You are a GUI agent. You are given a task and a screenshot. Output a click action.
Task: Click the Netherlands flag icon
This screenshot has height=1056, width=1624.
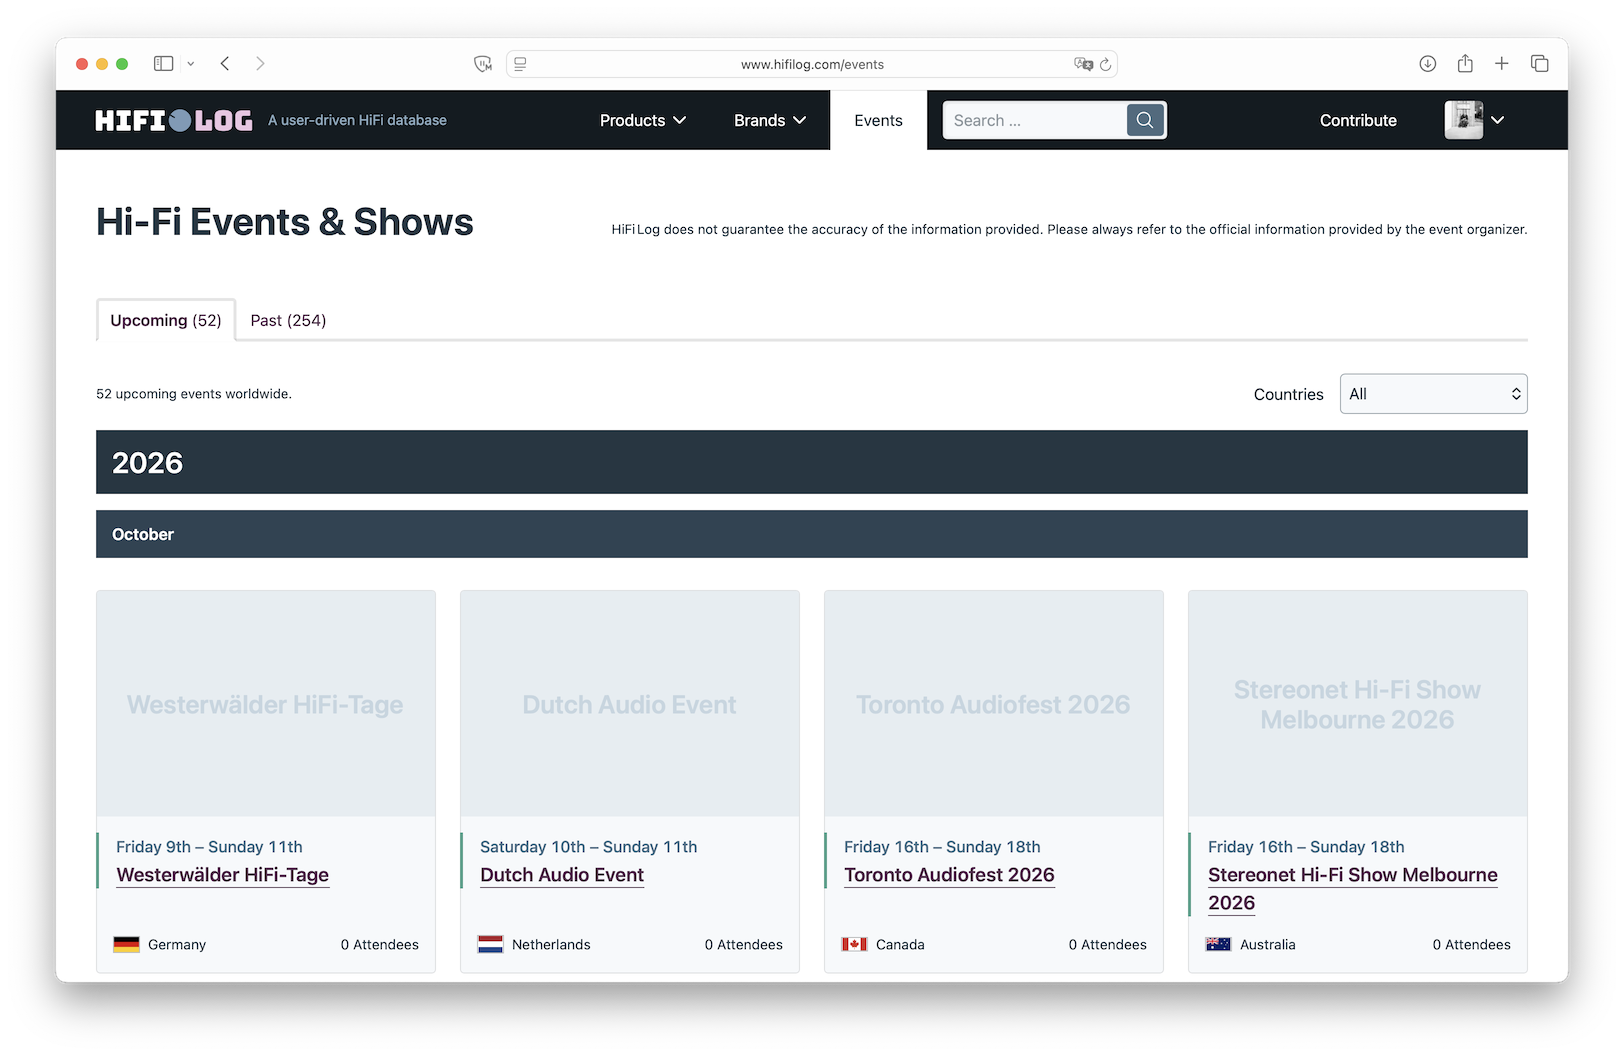pyautogui.click(x=490, y=944)
